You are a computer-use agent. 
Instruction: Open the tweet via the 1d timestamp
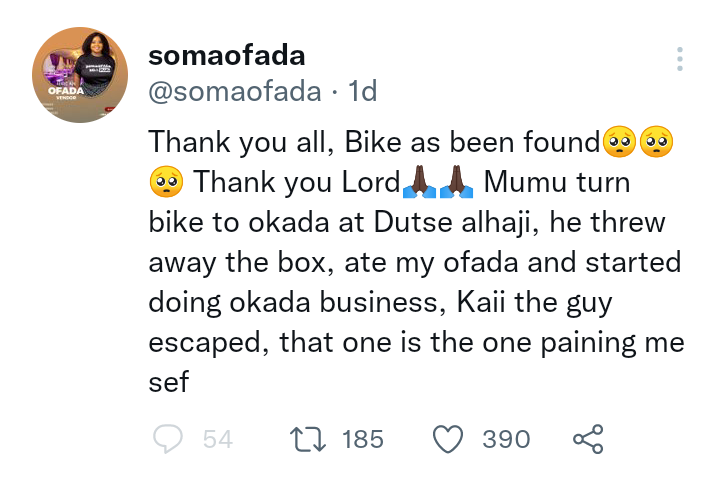pos(361,92)
